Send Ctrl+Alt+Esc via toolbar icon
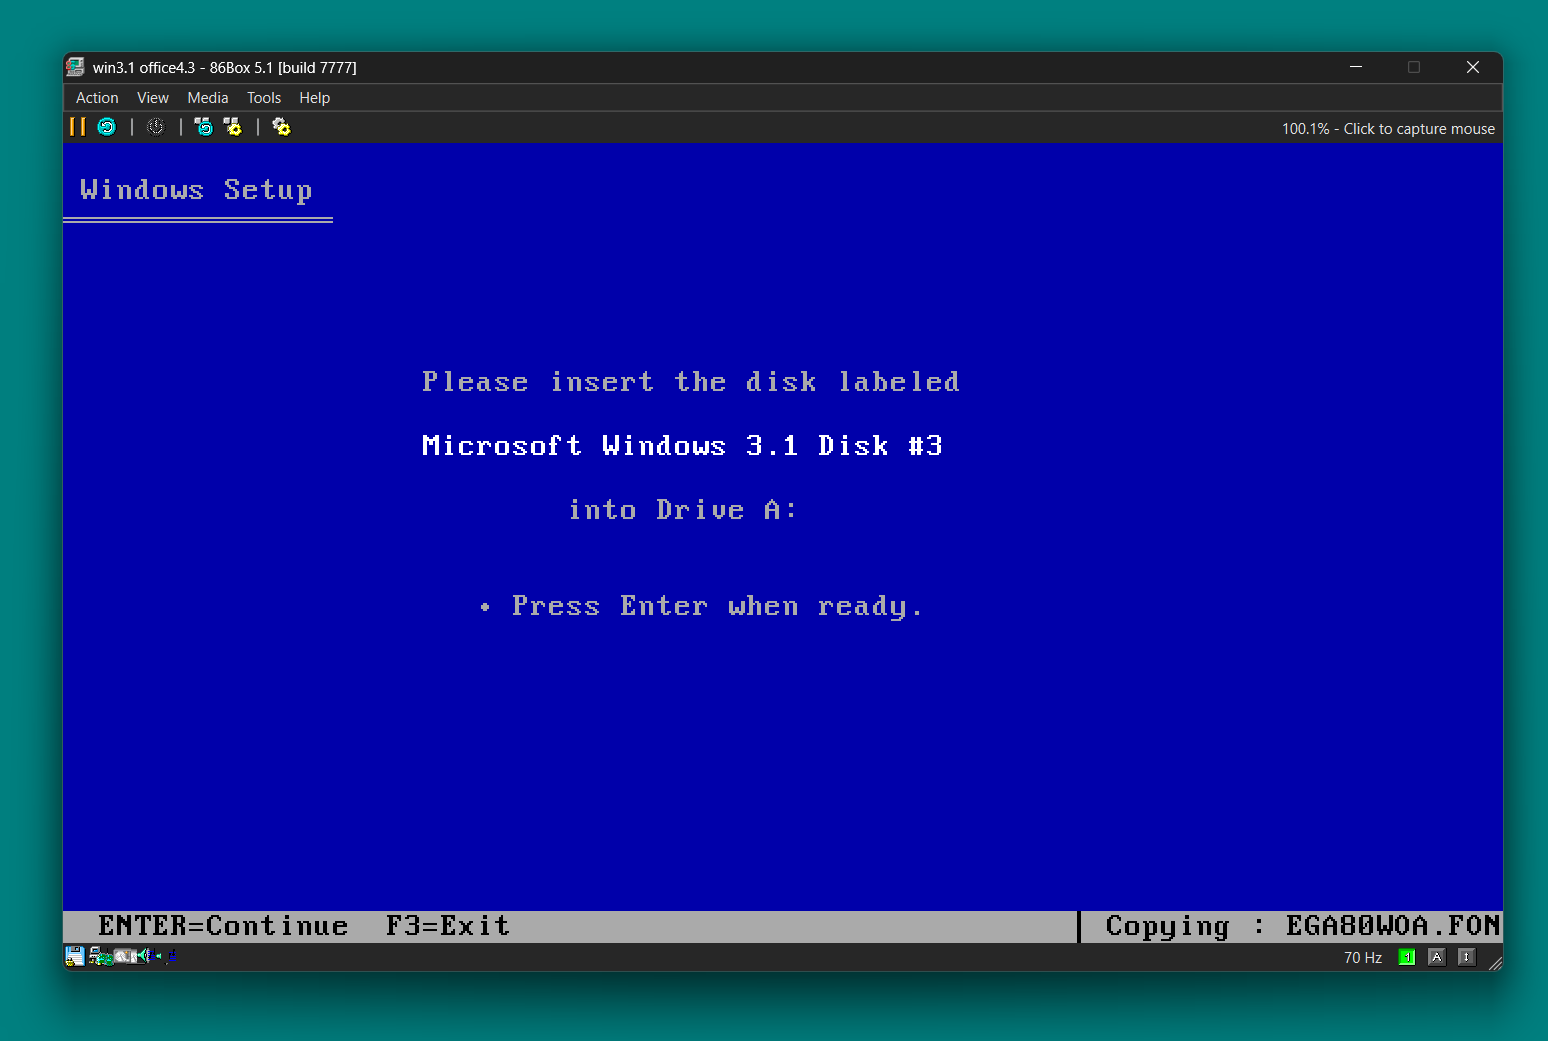 232,127
